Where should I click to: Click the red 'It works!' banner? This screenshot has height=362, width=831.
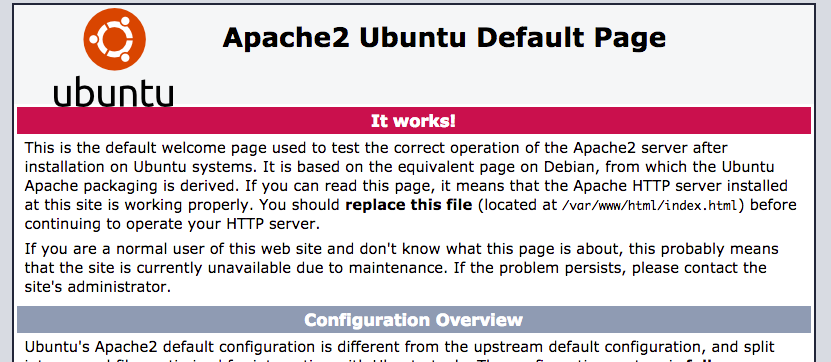(414, 121)
